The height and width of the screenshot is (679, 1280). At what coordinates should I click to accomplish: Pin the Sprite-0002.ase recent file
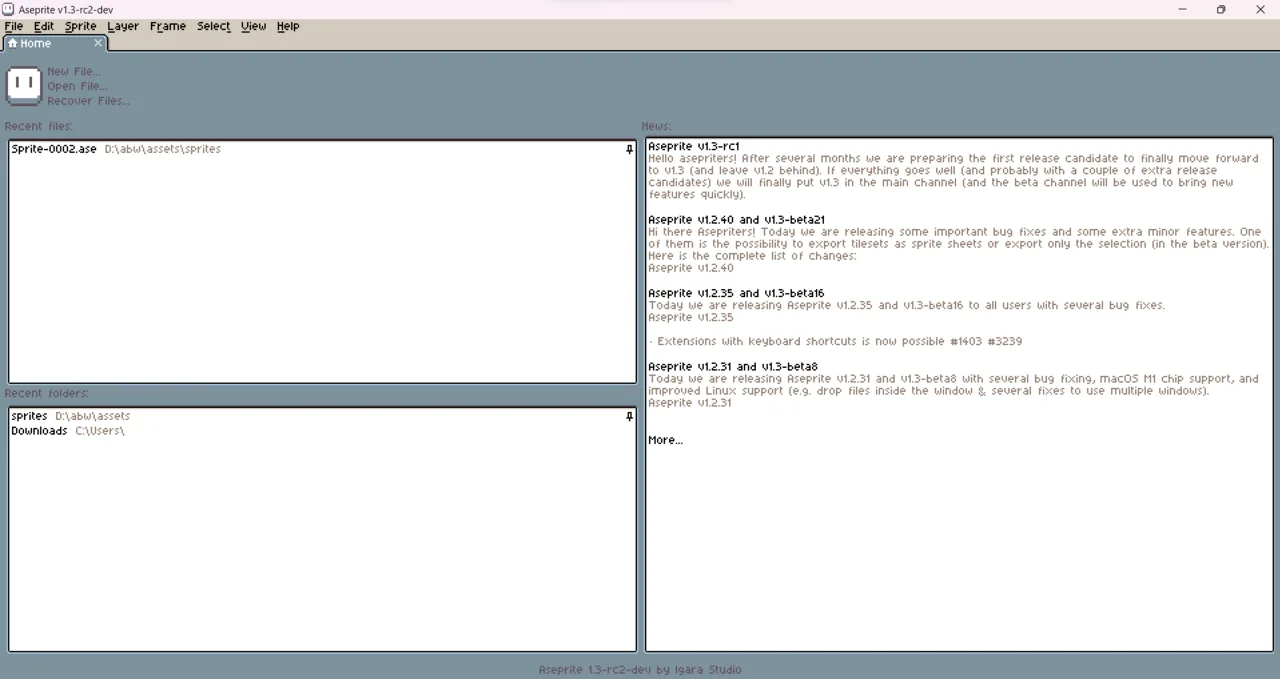(x=629, y=149)
